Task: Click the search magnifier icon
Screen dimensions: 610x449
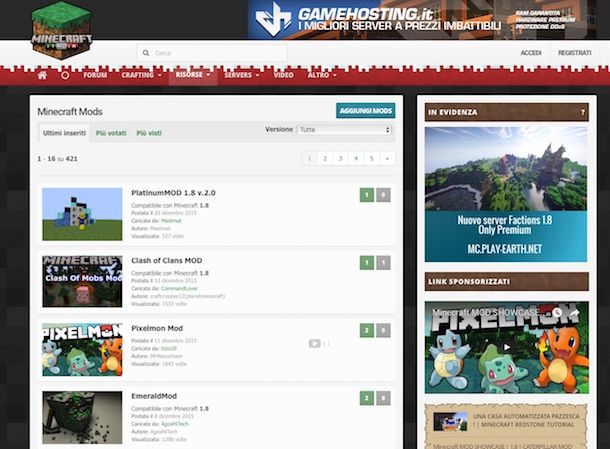Action: pyautogui.click(x=146, y=53)
